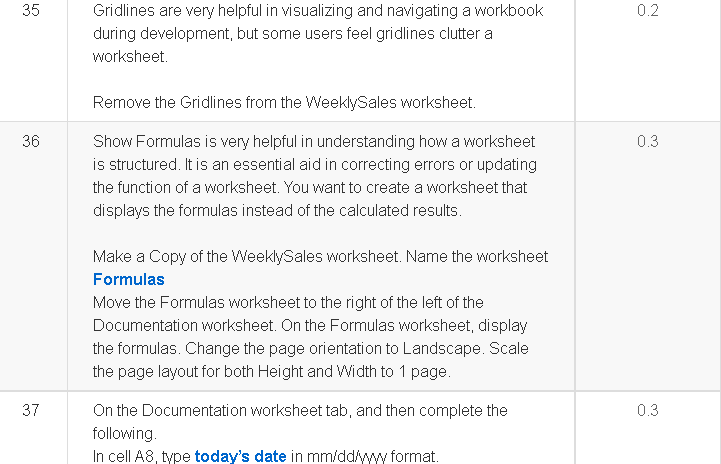721x464 pixels.
Task: Select step number 37
Action: (31, 410)
